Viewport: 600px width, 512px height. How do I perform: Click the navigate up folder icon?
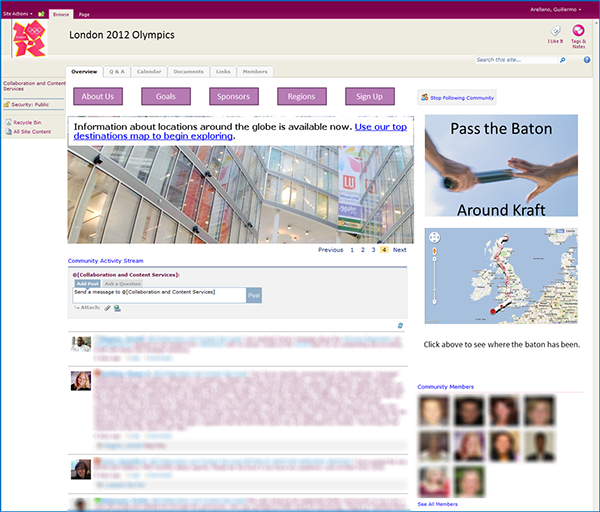[41, 14]
